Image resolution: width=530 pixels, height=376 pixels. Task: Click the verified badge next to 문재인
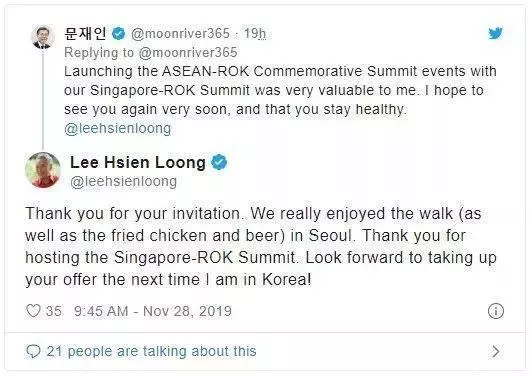click(x=118, y=33)
